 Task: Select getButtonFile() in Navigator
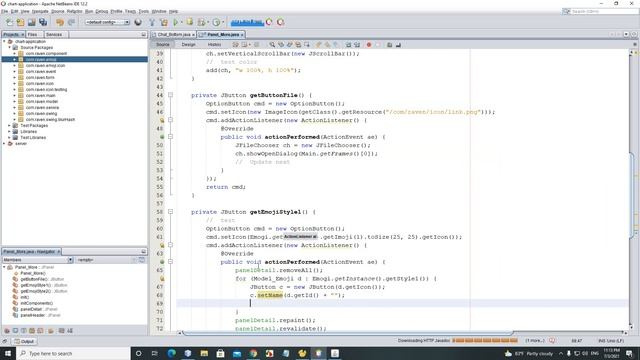(42, 279)
